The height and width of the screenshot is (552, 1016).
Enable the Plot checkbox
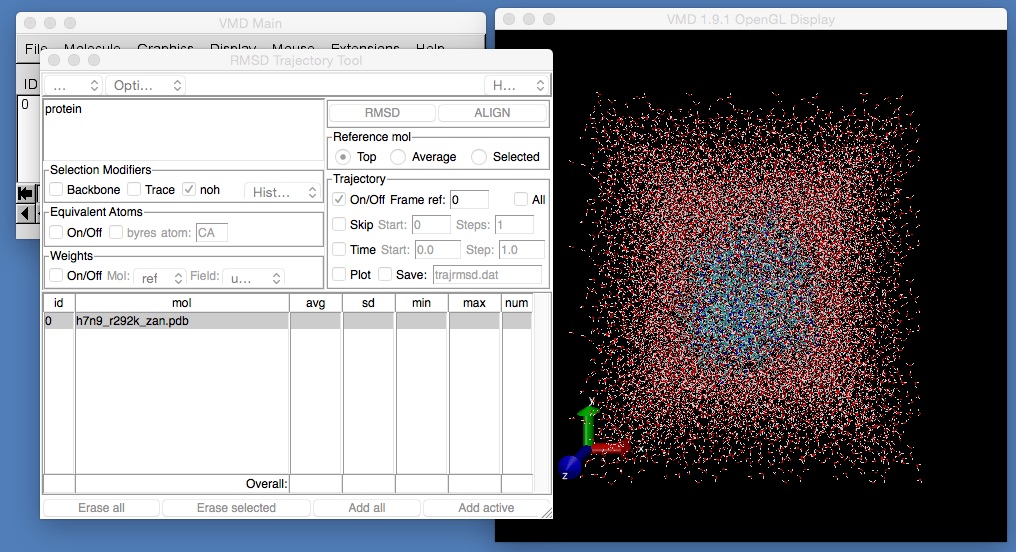[x=339, y=274]
